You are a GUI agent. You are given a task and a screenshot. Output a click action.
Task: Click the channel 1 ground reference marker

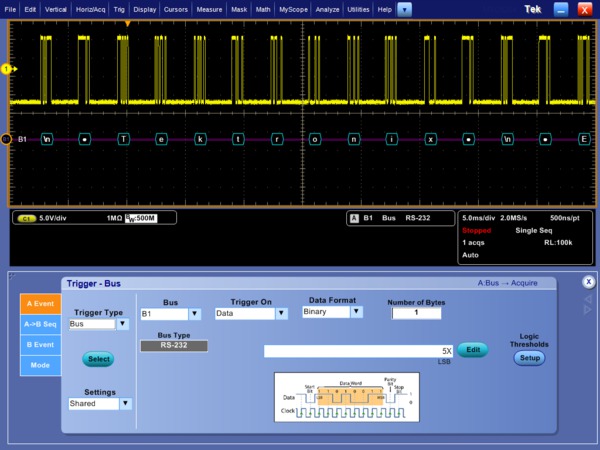(x=6, y=68)
